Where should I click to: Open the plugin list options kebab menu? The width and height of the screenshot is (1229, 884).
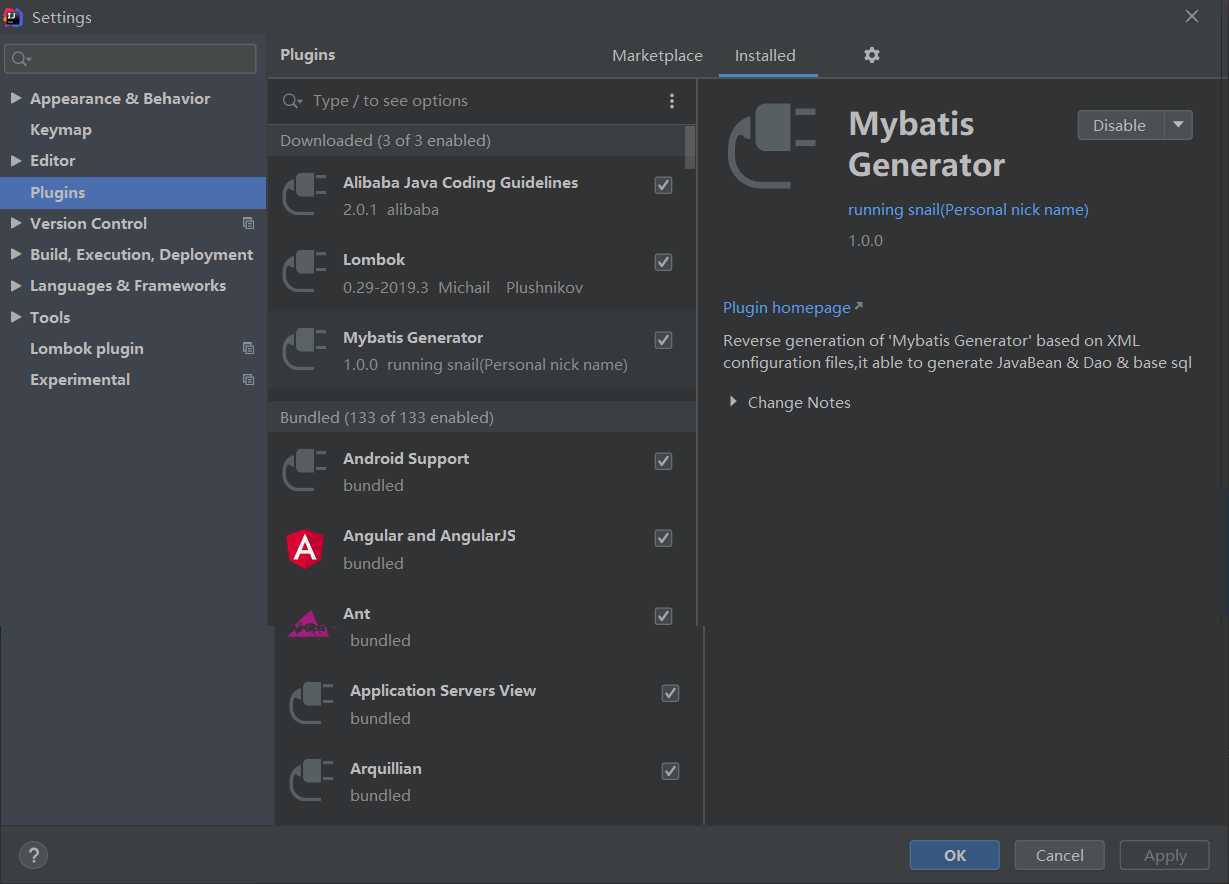(x=672, y=101)
